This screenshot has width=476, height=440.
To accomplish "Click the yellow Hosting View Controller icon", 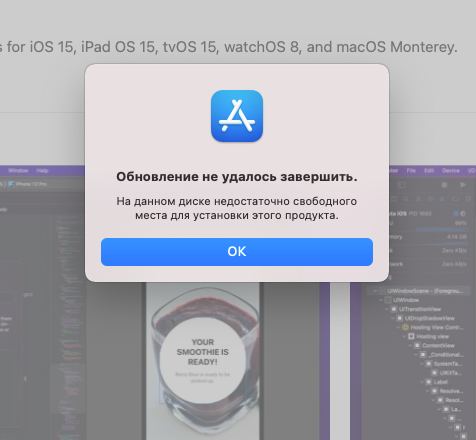I will click(x=405, y=327).
